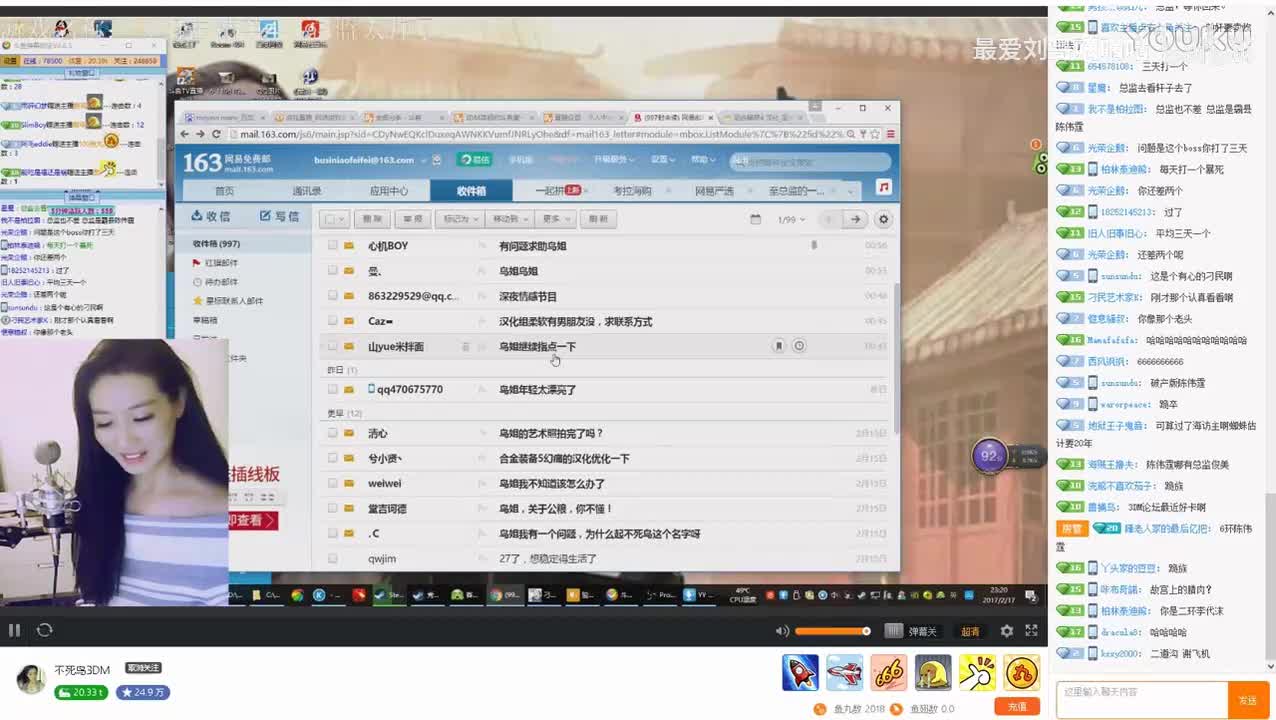Image resolution: width=1276 pixels, height=720 pixels.
Task: Open the 标记为 mark-as dropdown
Action: (x=459, y=219)
